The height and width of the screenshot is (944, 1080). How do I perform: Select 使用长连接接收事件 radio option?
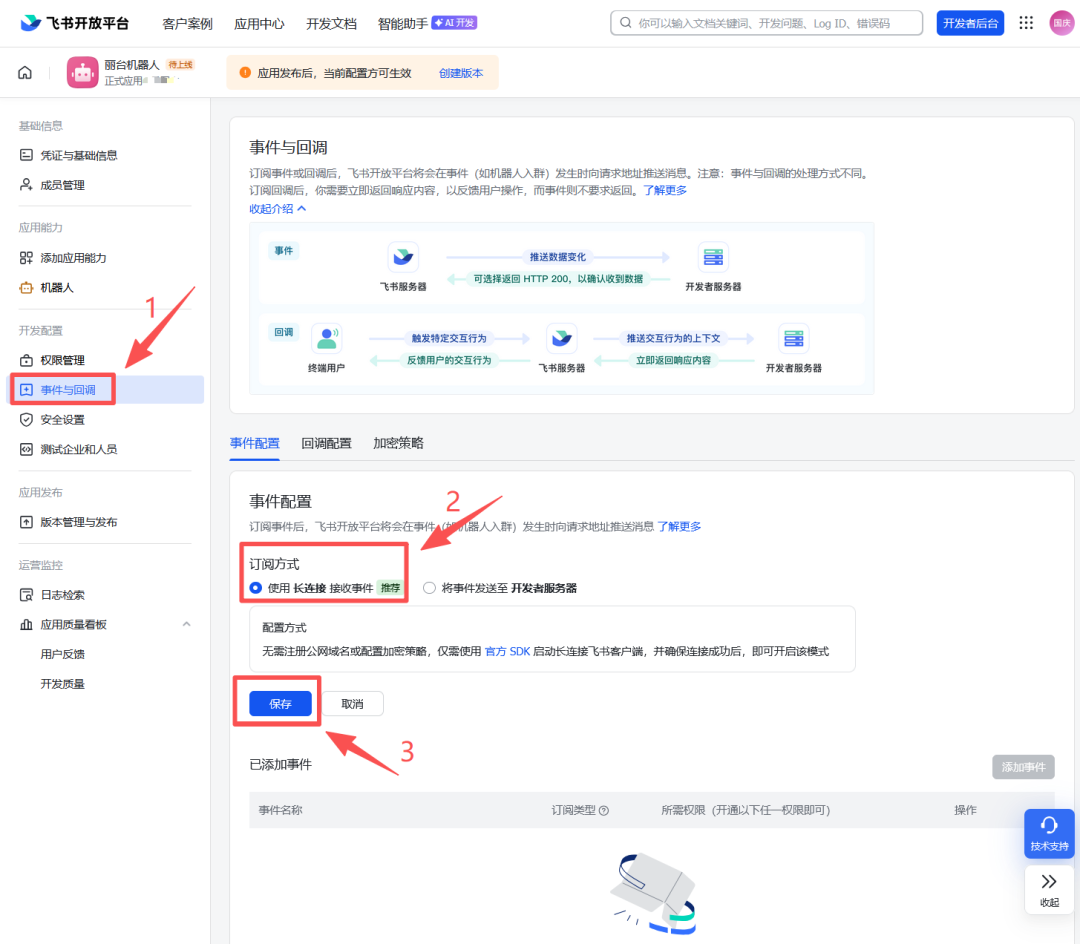(x=256, y=588)
